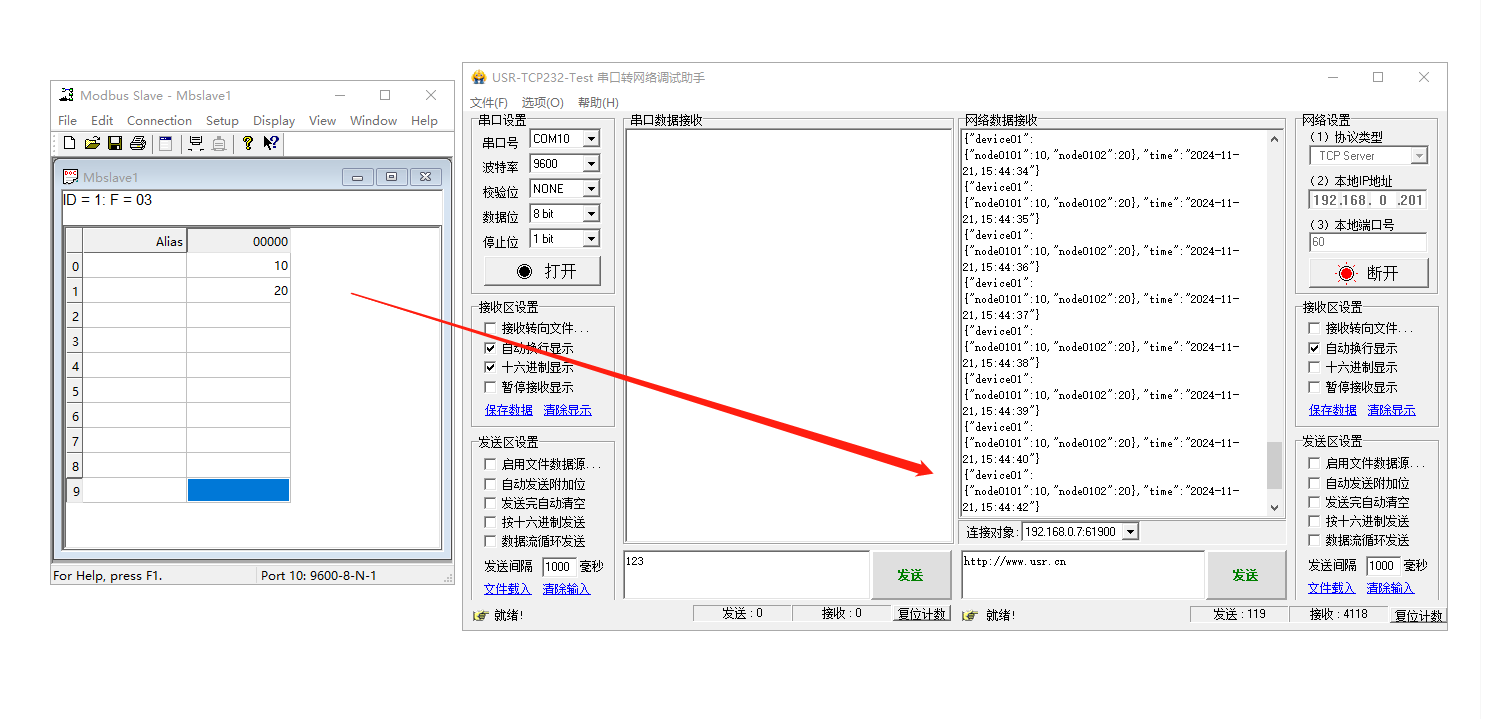Enable network-side 发送完自动清空 checkbox

1314,502
